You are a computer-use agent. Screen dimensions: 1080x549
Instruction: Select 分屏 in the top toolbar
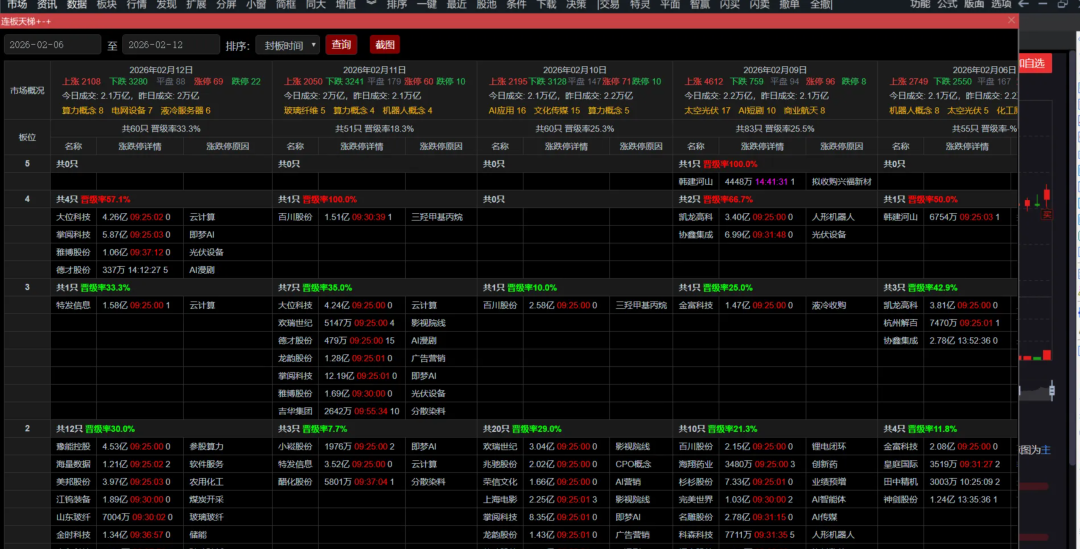(226, 4)
